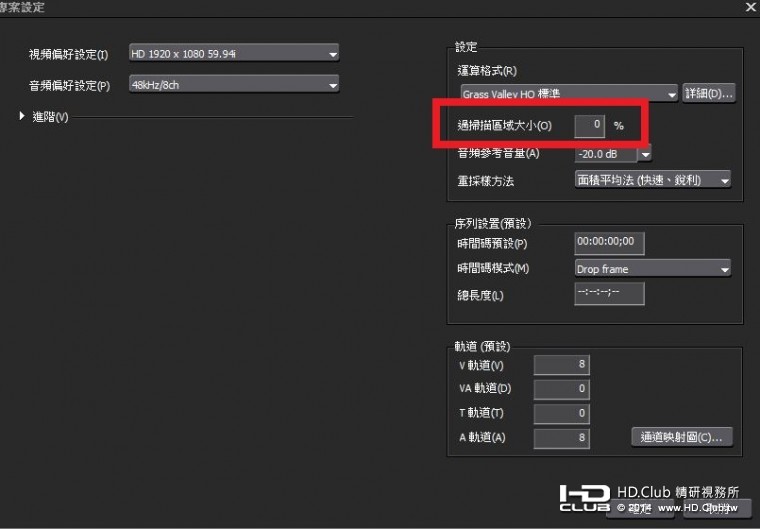Open 通道映射圖(C)... button
The height and width of the screenshot is (529, 760).
click(x=682, y=437)
